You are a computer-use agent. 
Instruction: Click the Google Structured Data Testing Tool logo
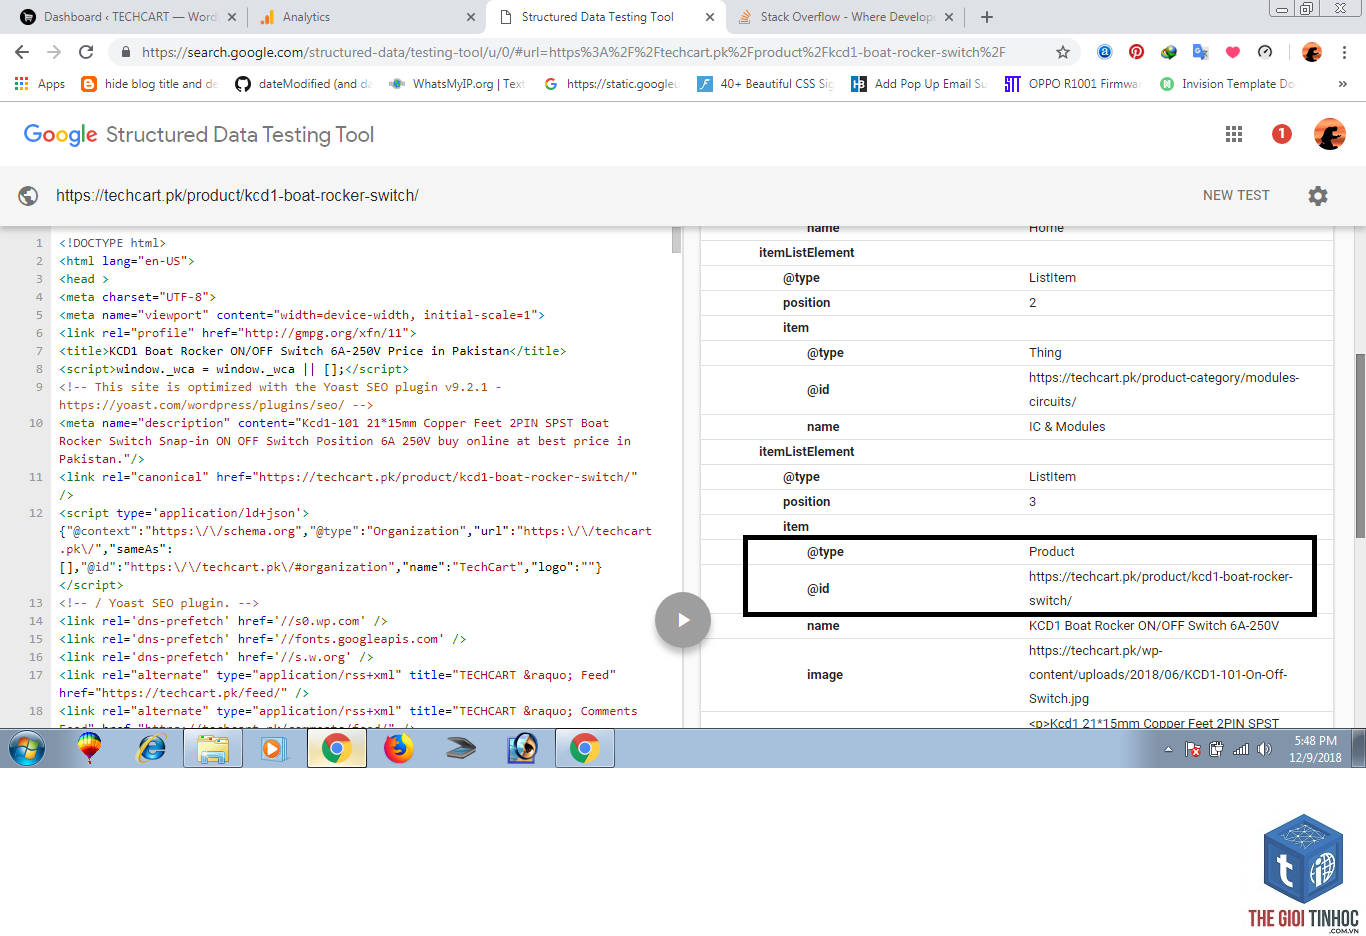199,134
